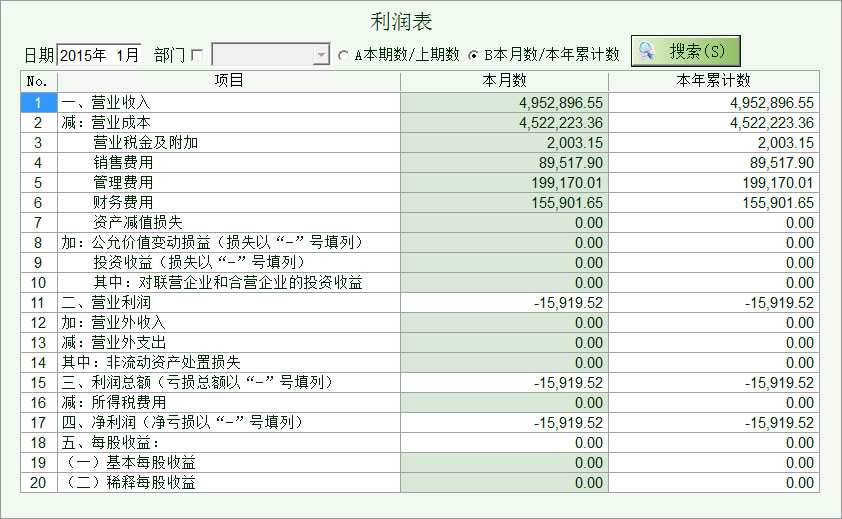Viewport: 842px width, 519px height.
Task: Click the No. column header
Action: [38, 80]
